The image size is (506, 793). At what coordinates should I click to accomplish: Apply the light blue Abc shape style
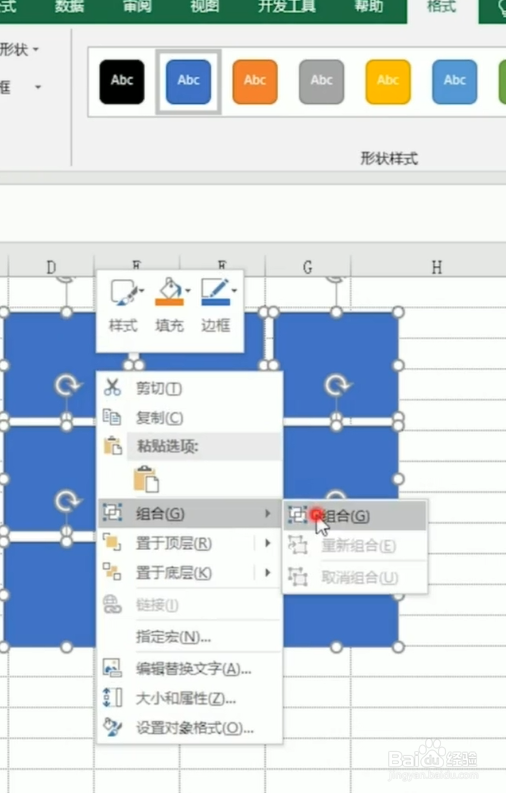click(454, 81)
